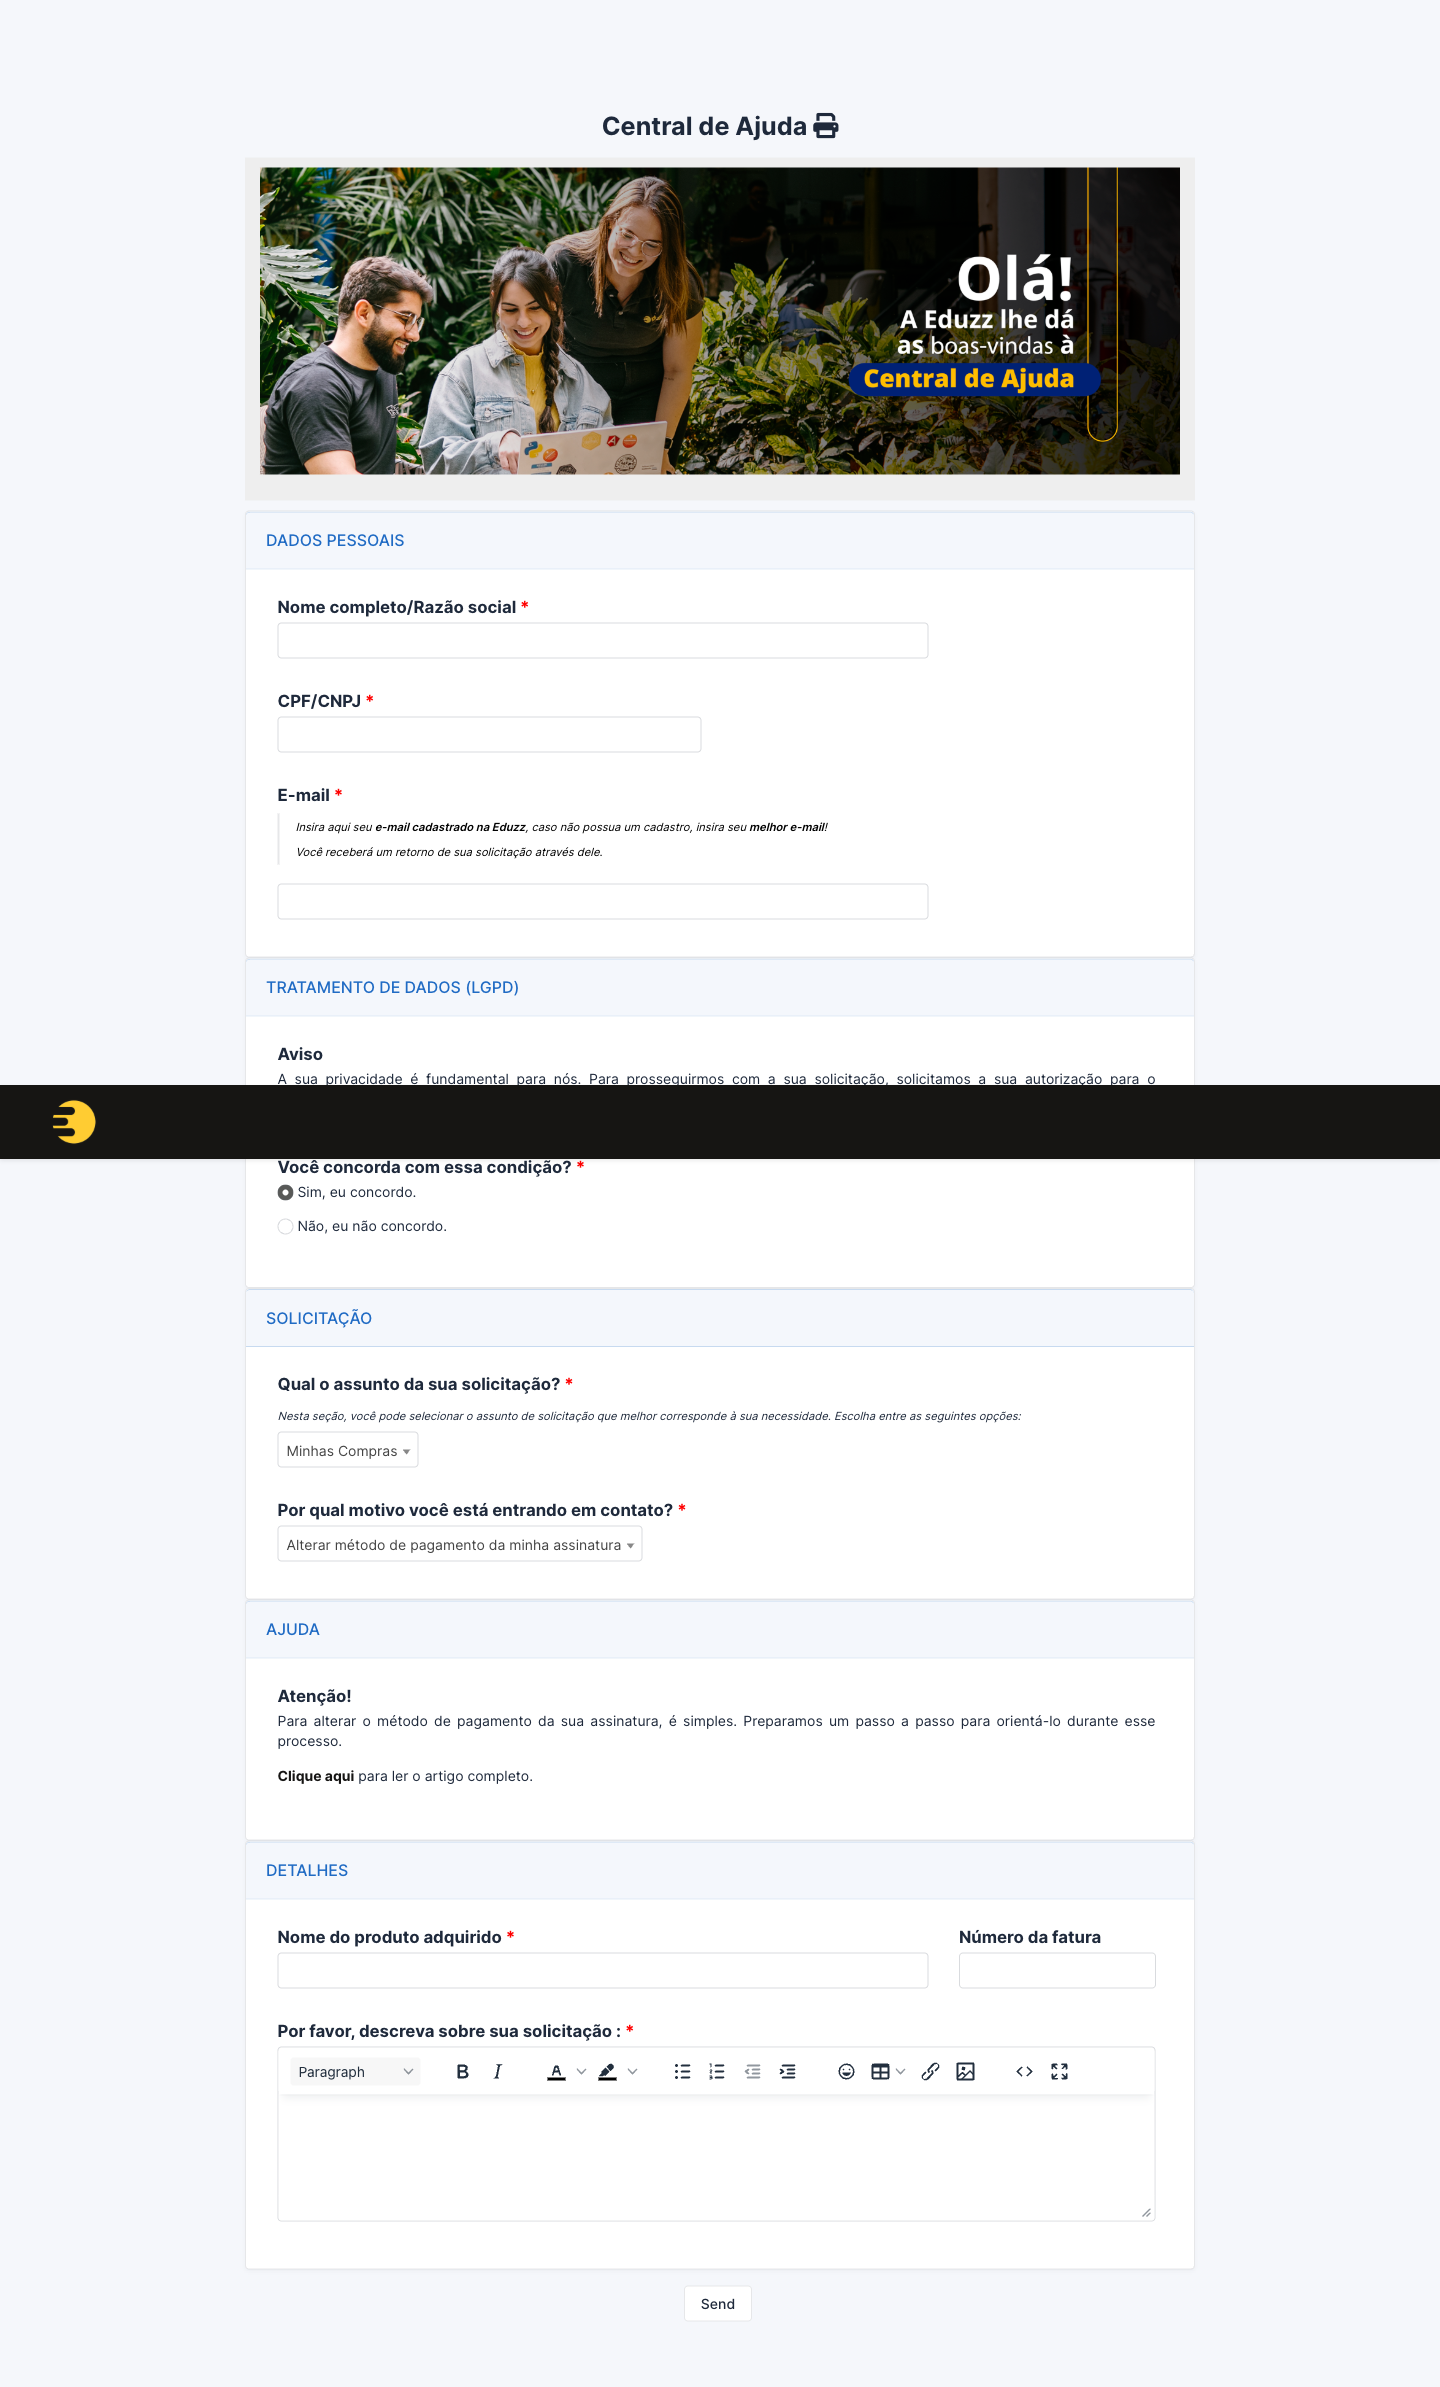The image size is (1440, 2387).
Task: Insert an image into the description
Action: click(x=965, y=2071)
